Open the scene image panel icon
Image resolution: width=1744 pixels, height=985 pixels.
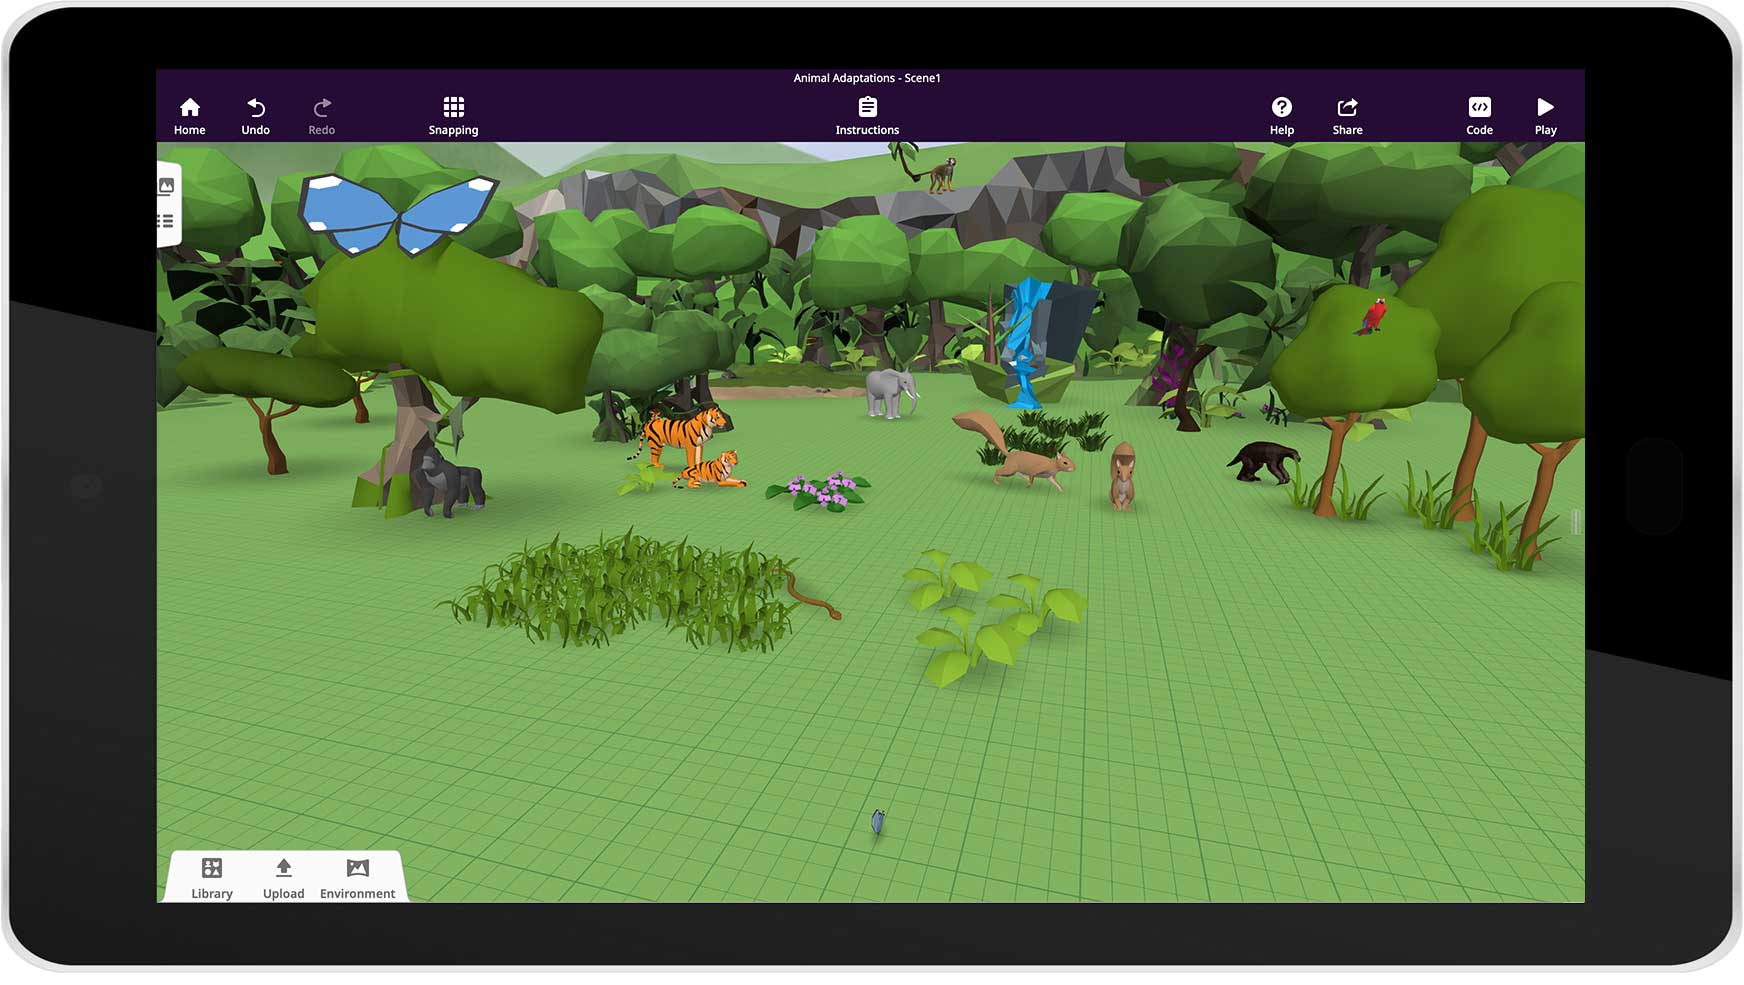(167, 186)
